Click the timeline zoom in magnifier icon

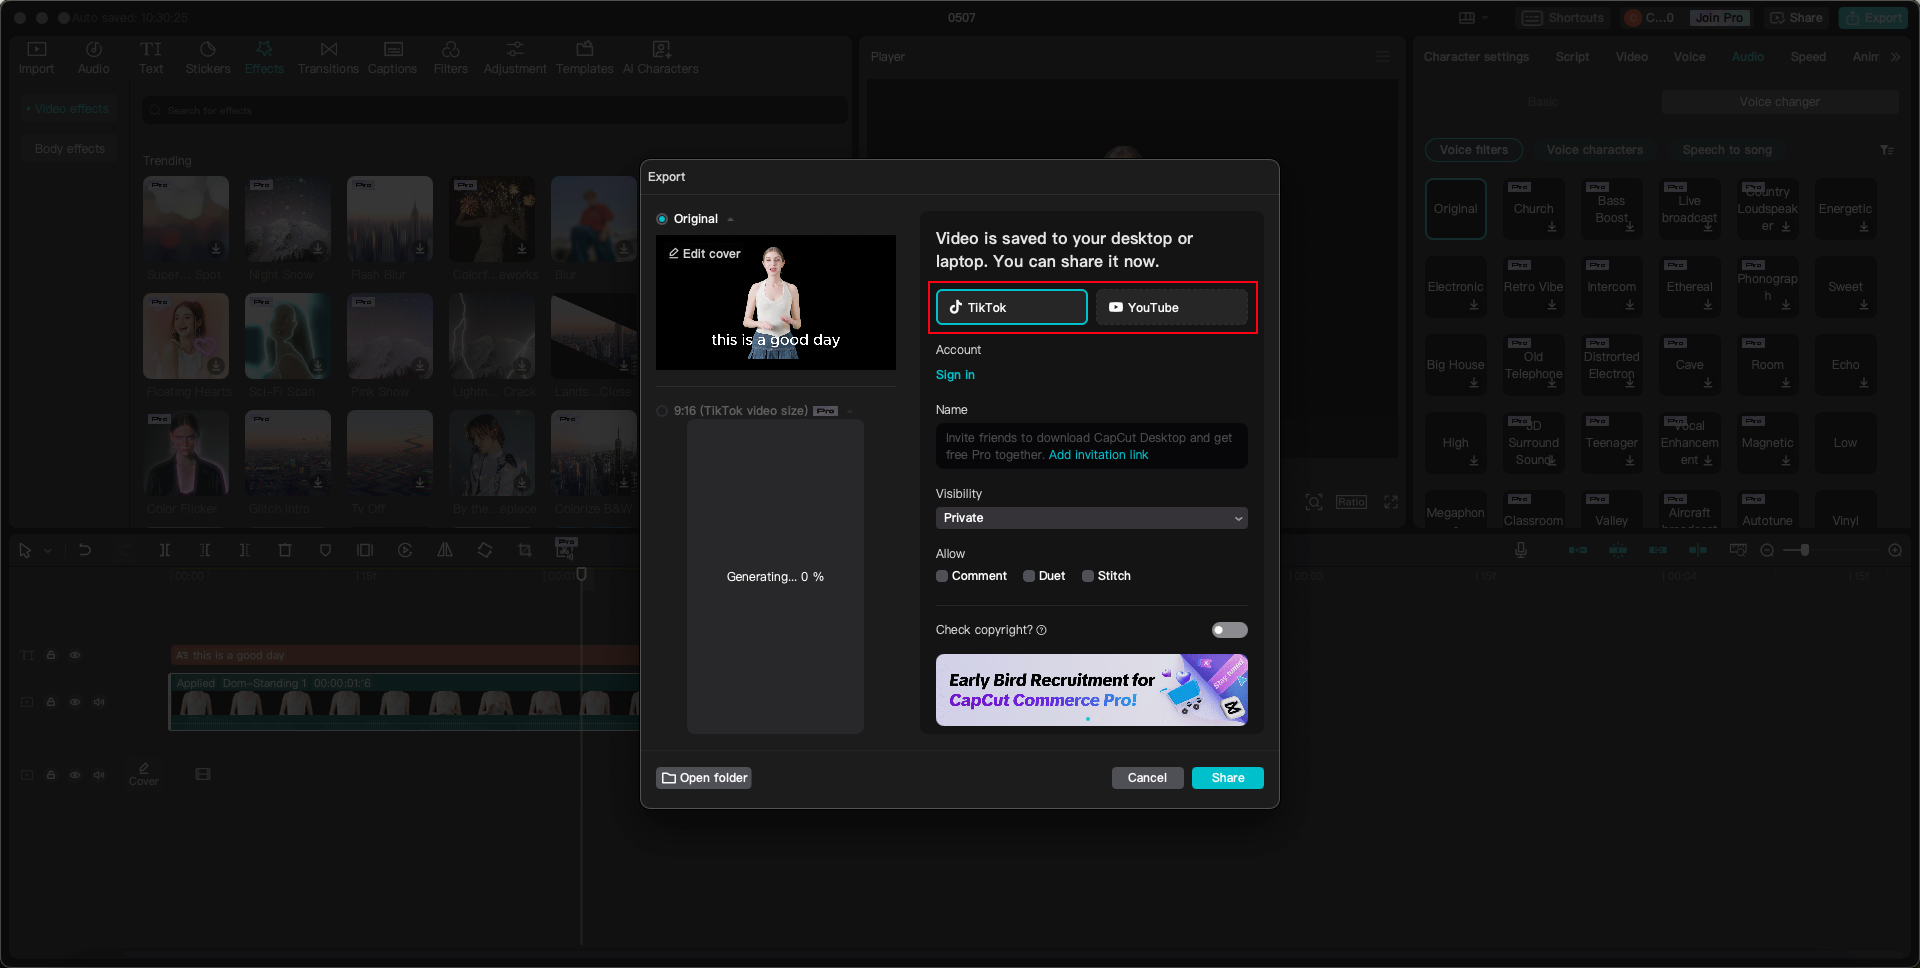[1895, 550]
